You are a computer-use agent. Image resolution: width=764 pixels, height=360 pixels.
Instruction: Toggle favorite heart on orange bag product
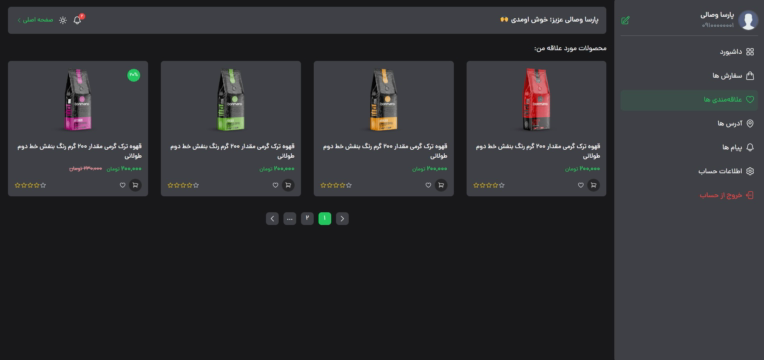pyautogui.click(x=428, y=185)
